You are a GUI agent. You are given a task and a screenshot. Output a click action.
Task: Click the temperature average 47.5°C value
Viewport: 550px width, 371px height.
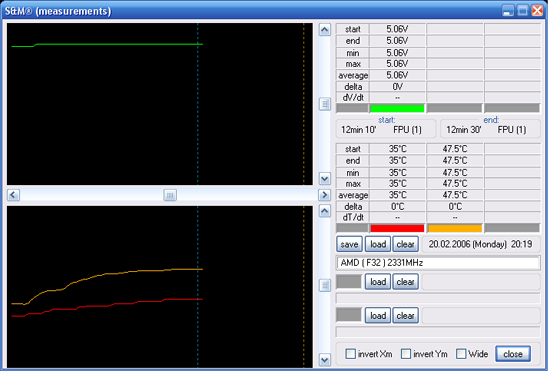(x=455, y=195)
